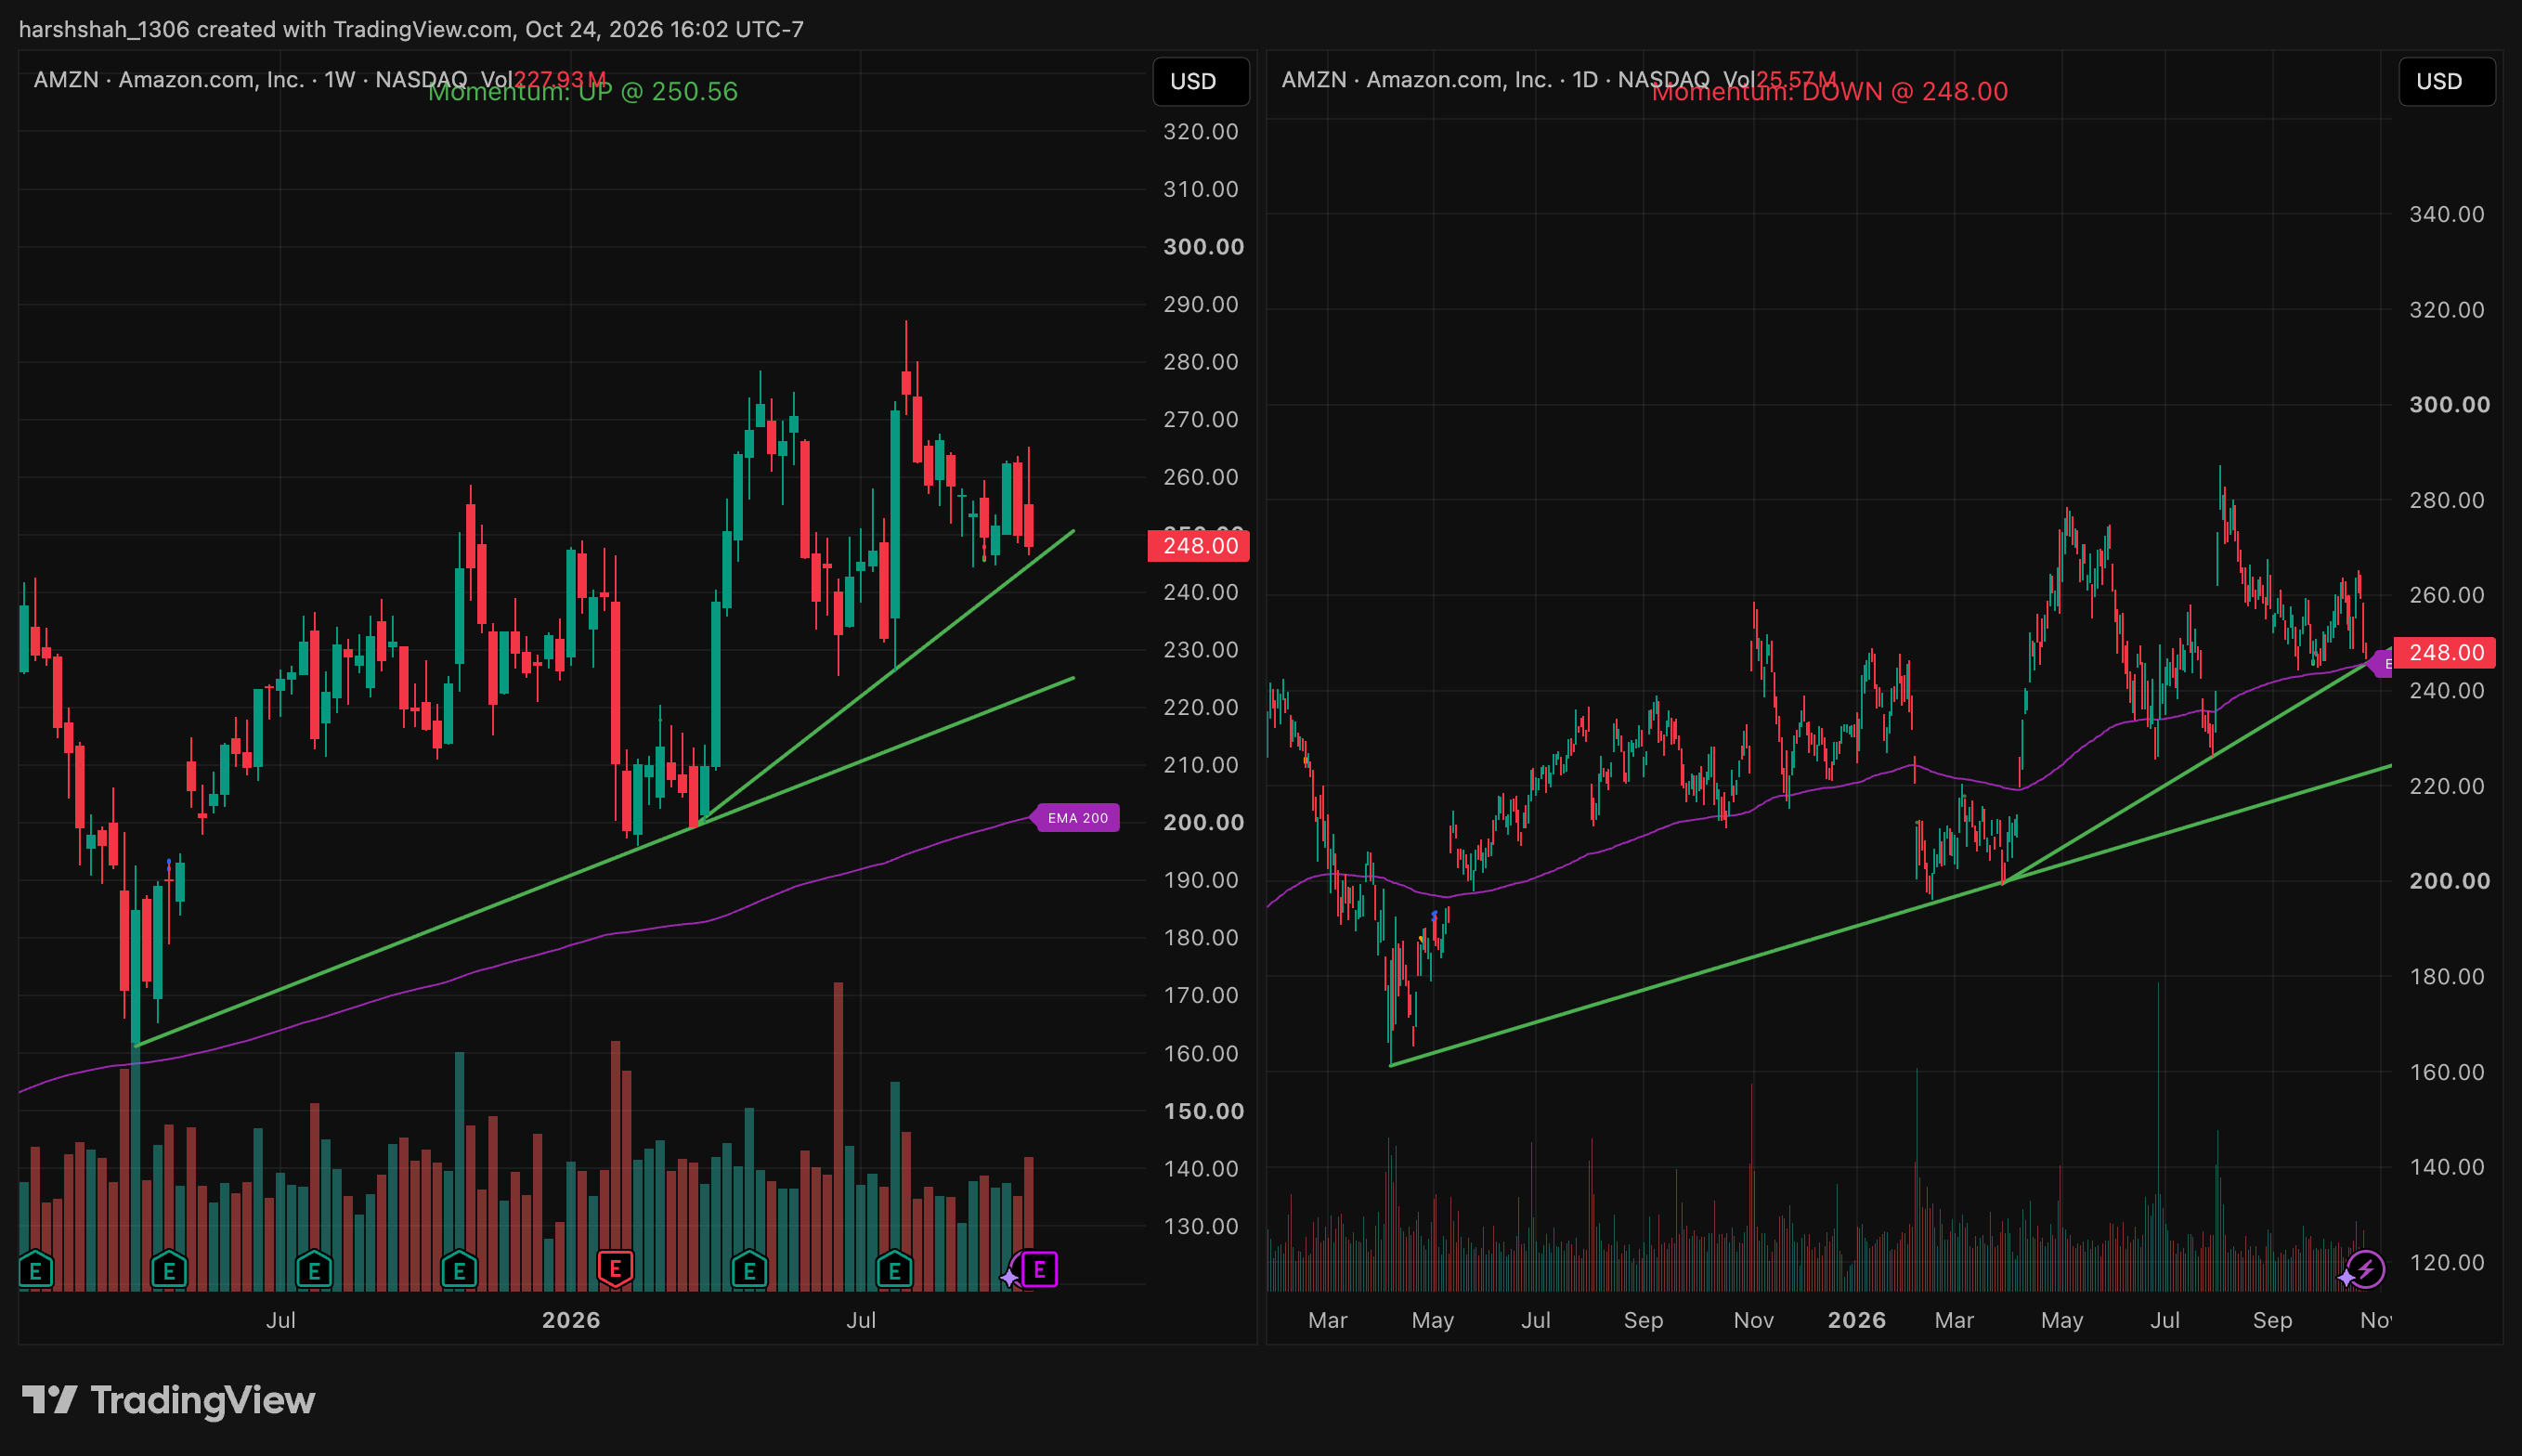Click the green earnings marker nearest second Jul label
2522x1456 pixels.
894,1270
